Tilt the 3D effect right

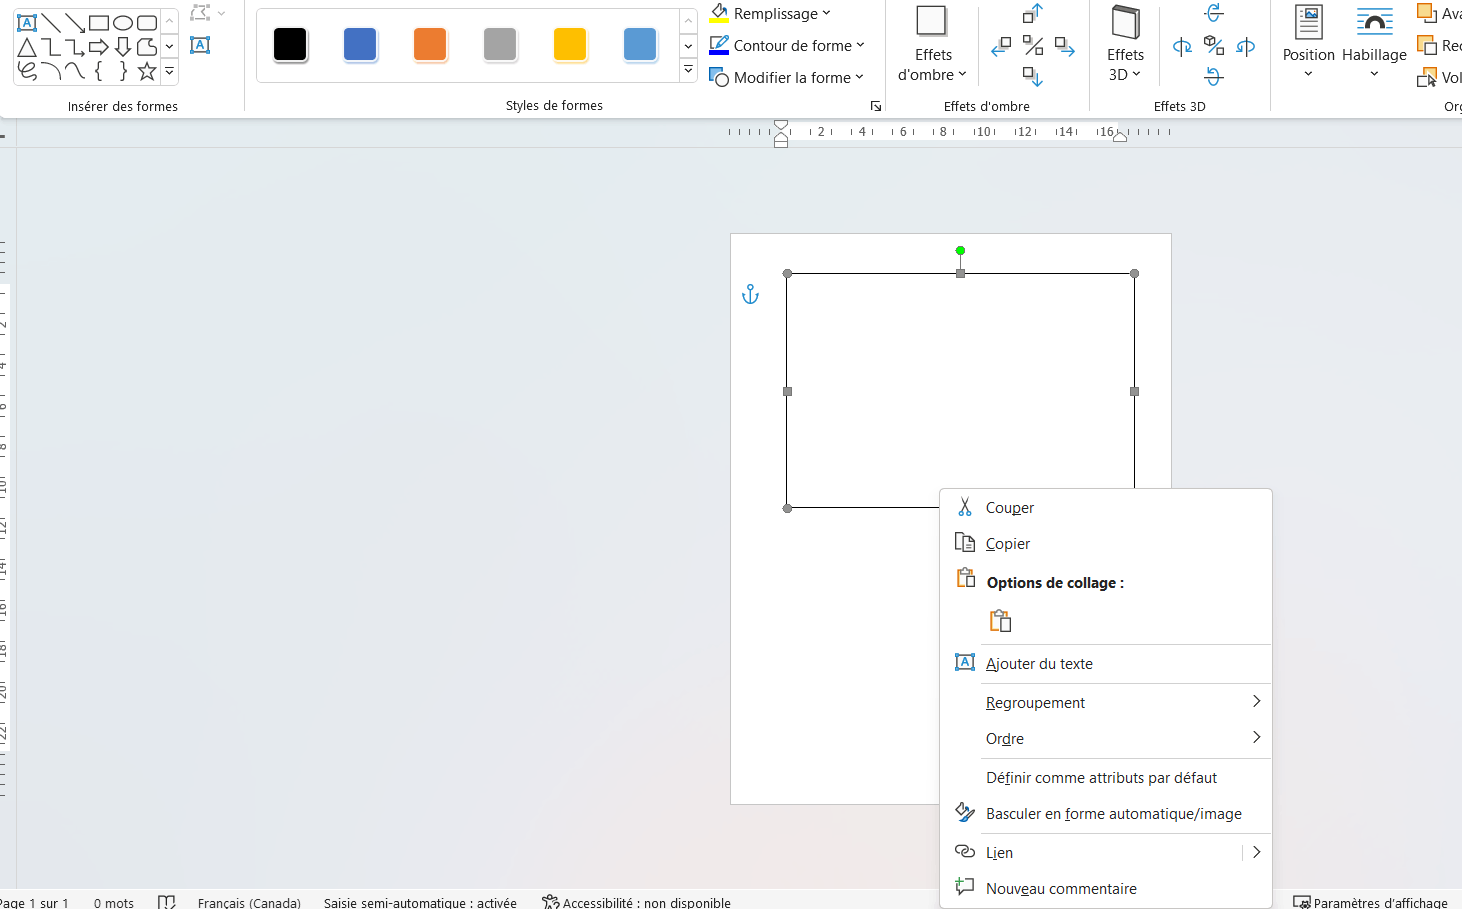[1246, 46]
